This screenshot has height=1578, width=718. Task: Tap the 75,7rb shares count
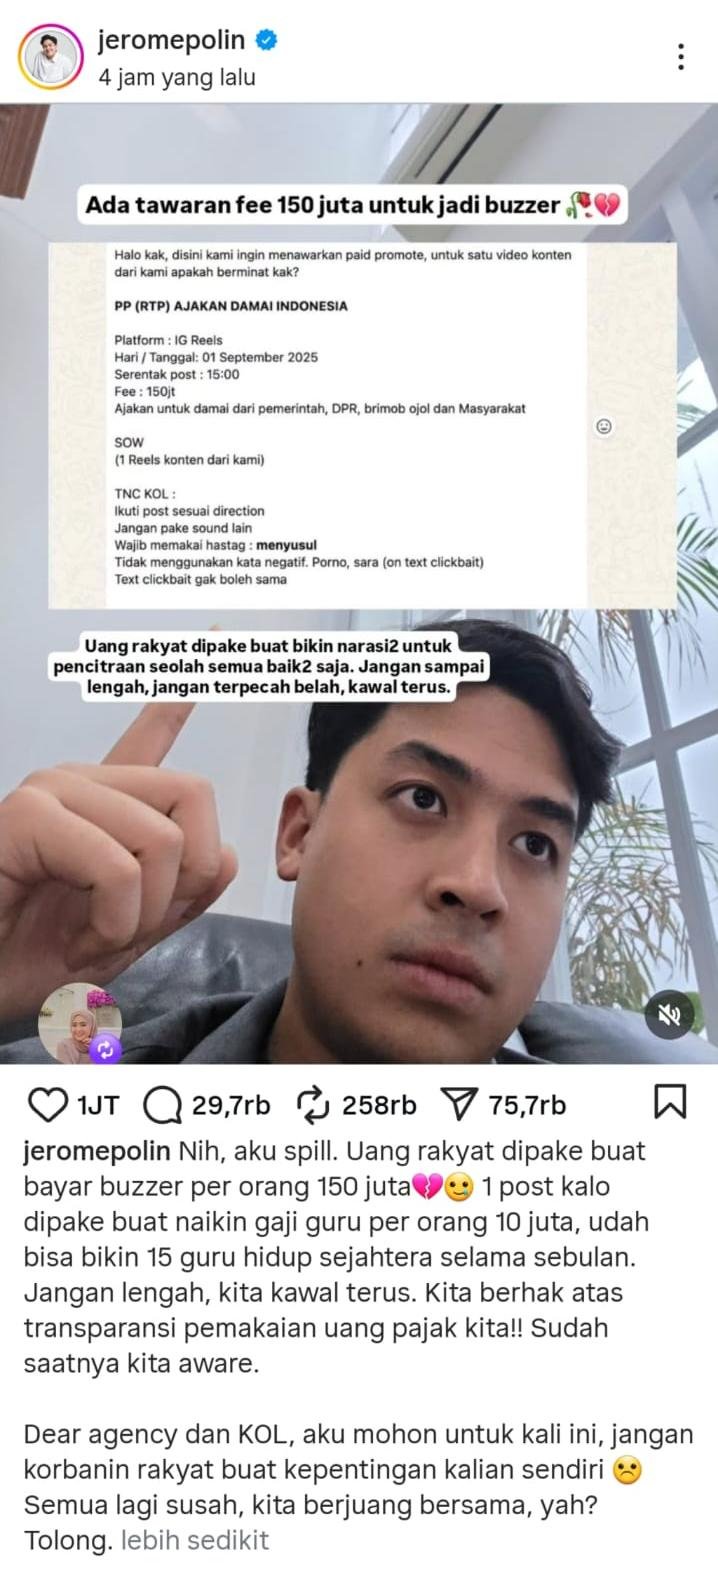[x=527, y=1105]
